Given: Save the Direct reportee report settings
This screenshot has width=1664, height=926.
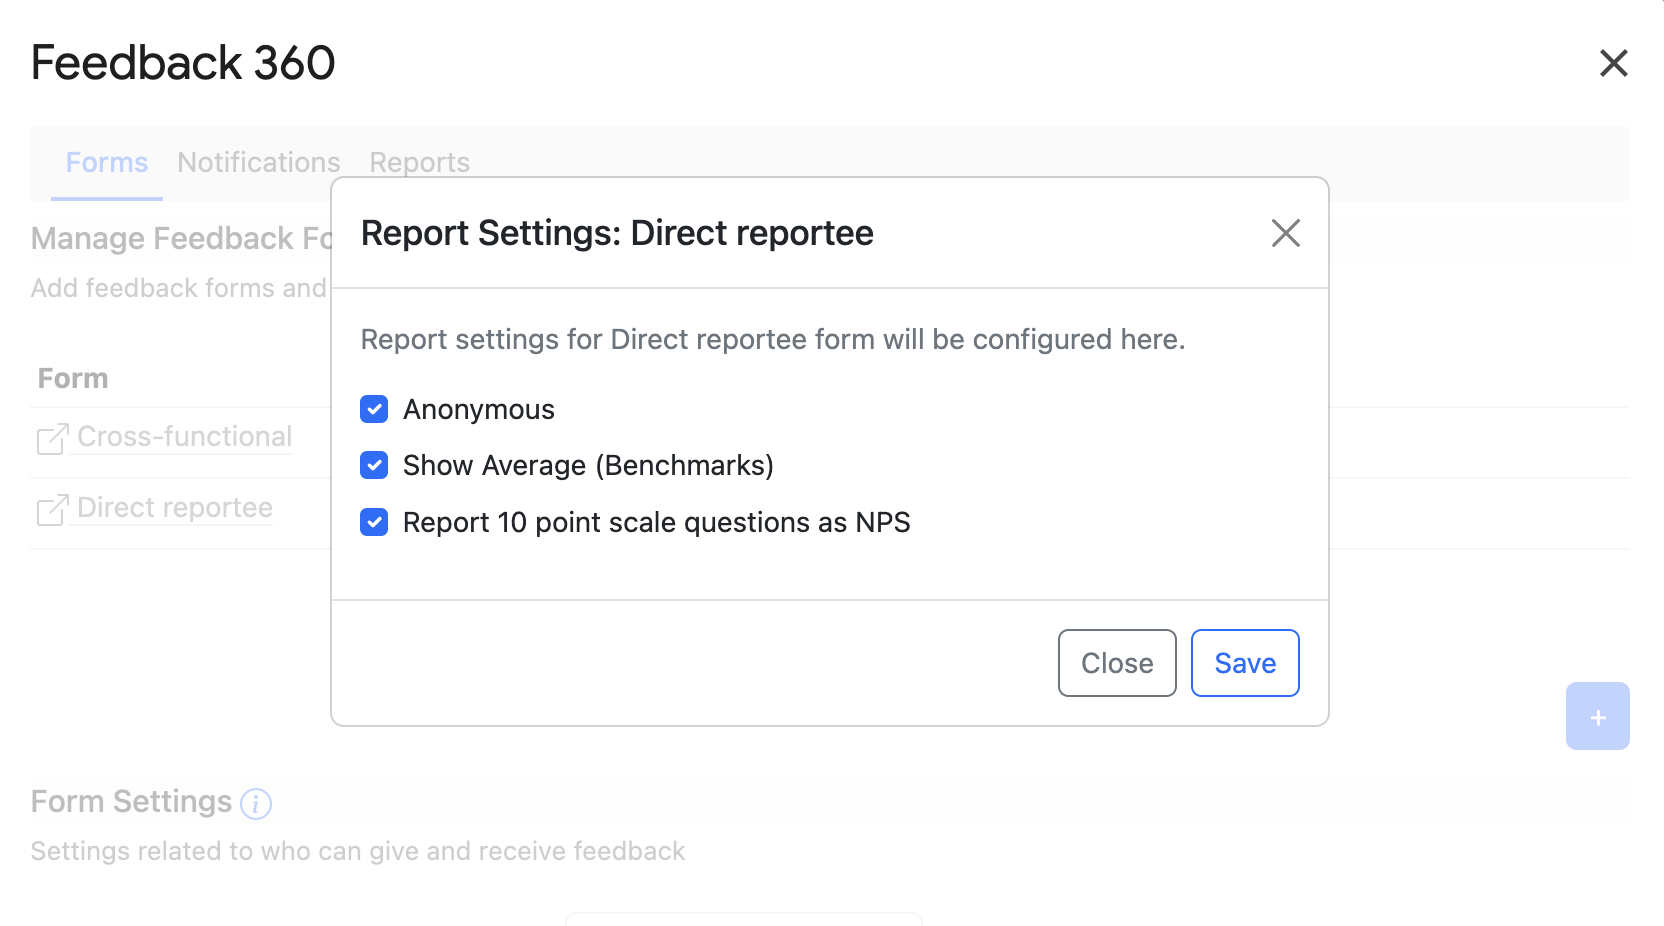Looking at the screenshot, I should (1244, 663).
